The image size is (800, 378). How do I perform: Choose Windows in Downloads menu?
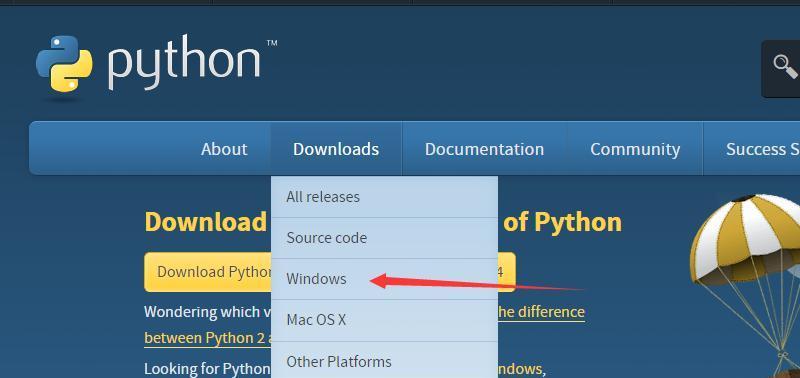(x=384, y=279)
